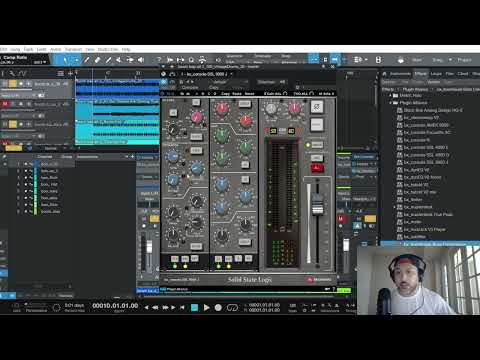Toggle the white button below the phase button

pos(317,125)
